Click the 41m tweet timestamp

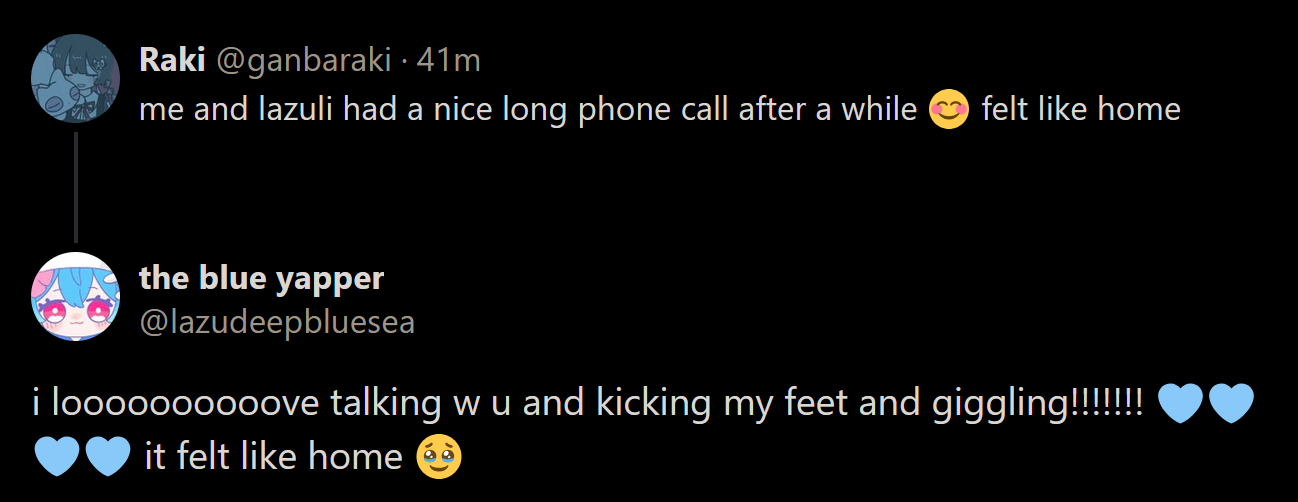click(448, 60)
